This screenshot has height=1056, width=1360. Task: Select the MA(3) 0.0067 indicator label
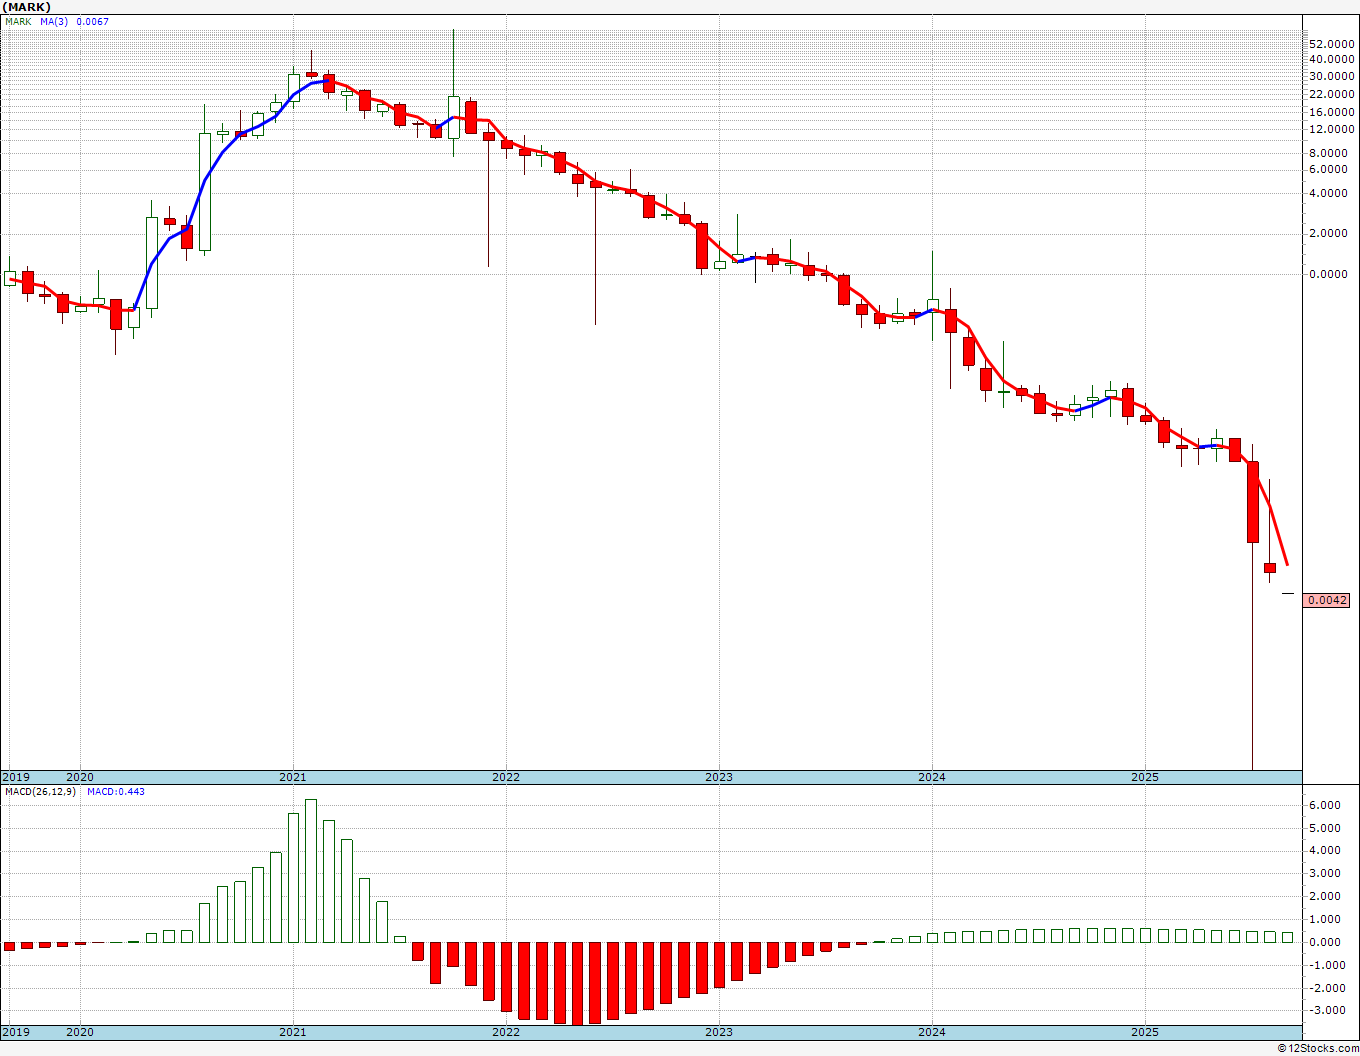[x=75, y=22]
